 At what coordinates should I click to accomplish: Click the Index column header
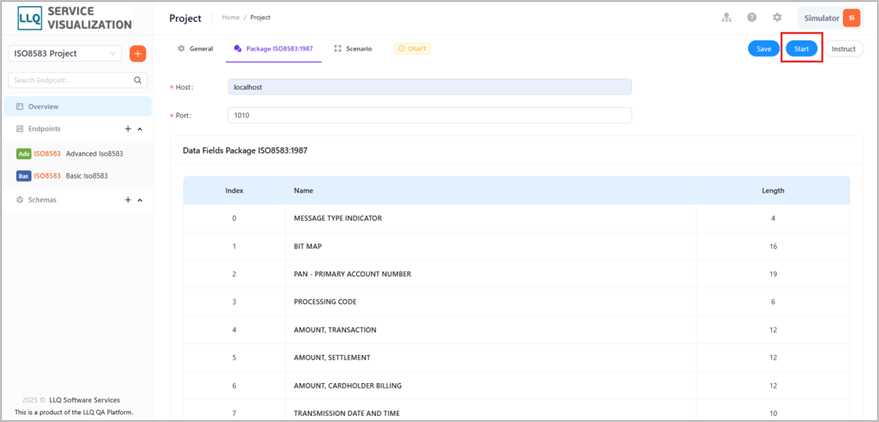click(x=234, y=191)
